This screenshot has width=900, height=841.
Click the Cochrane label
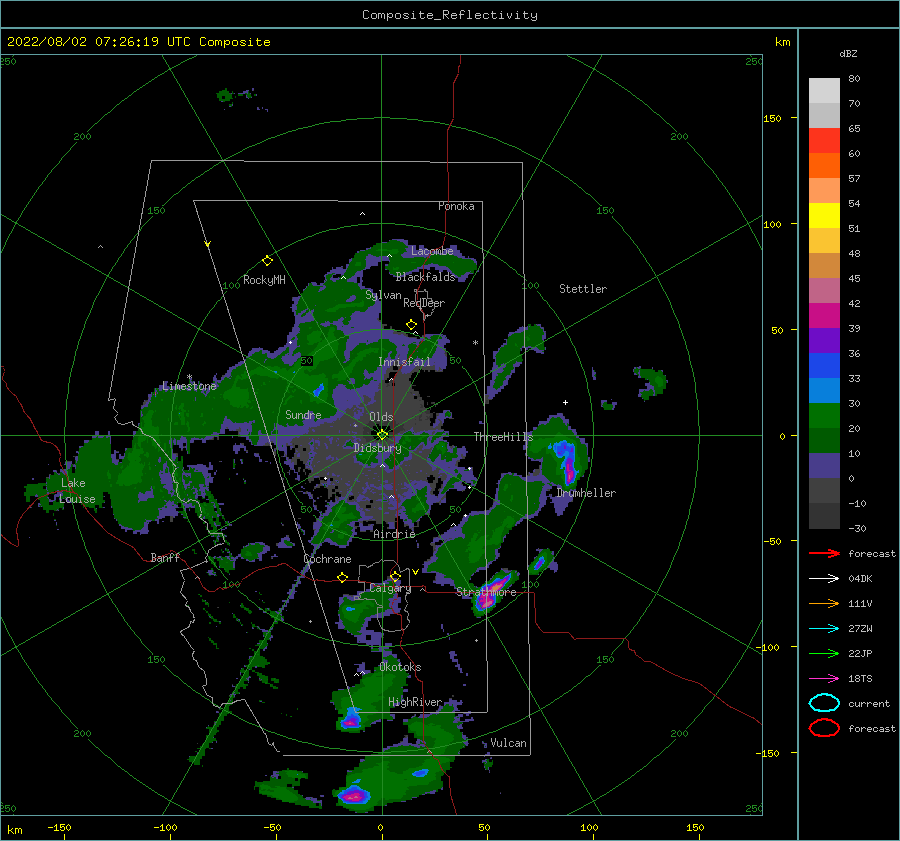pos(327,559)
